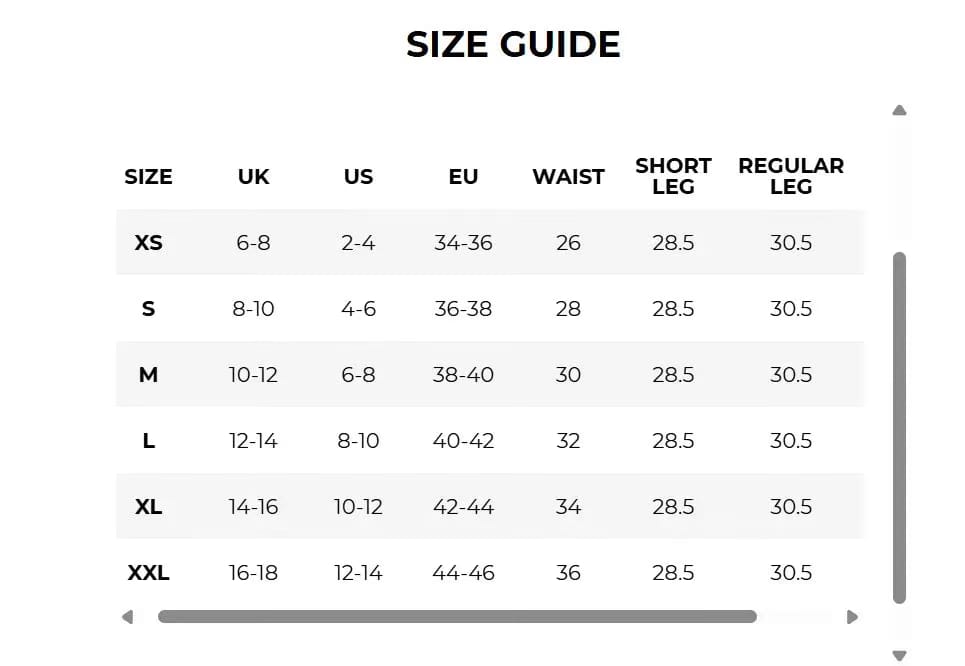Click the horizontal scrollbar left arrow
This screenshot has width=965, height=666.
(127, 617)
